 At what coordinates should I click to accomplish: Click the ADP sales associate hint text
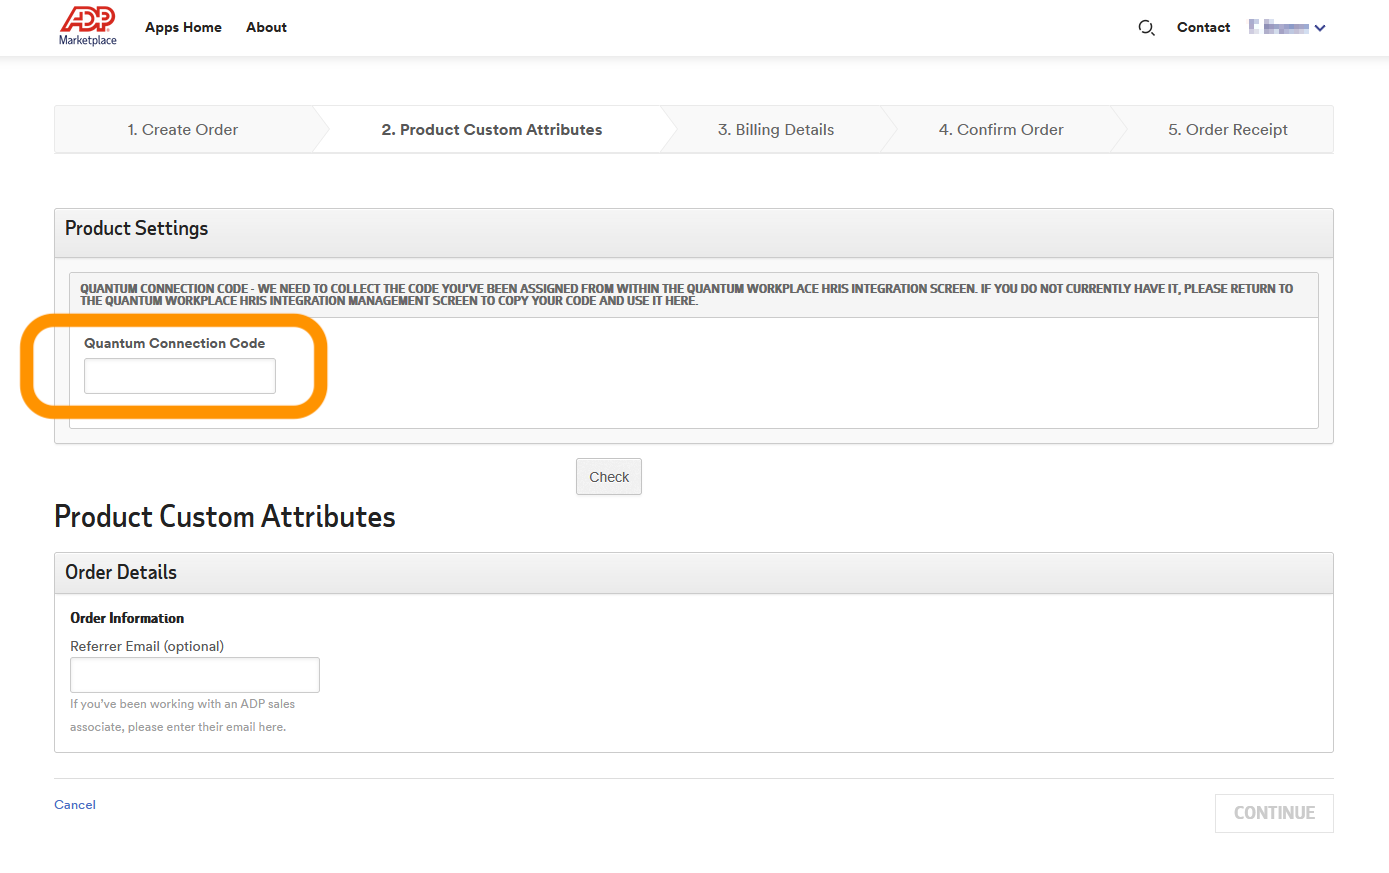pos(182,715)
